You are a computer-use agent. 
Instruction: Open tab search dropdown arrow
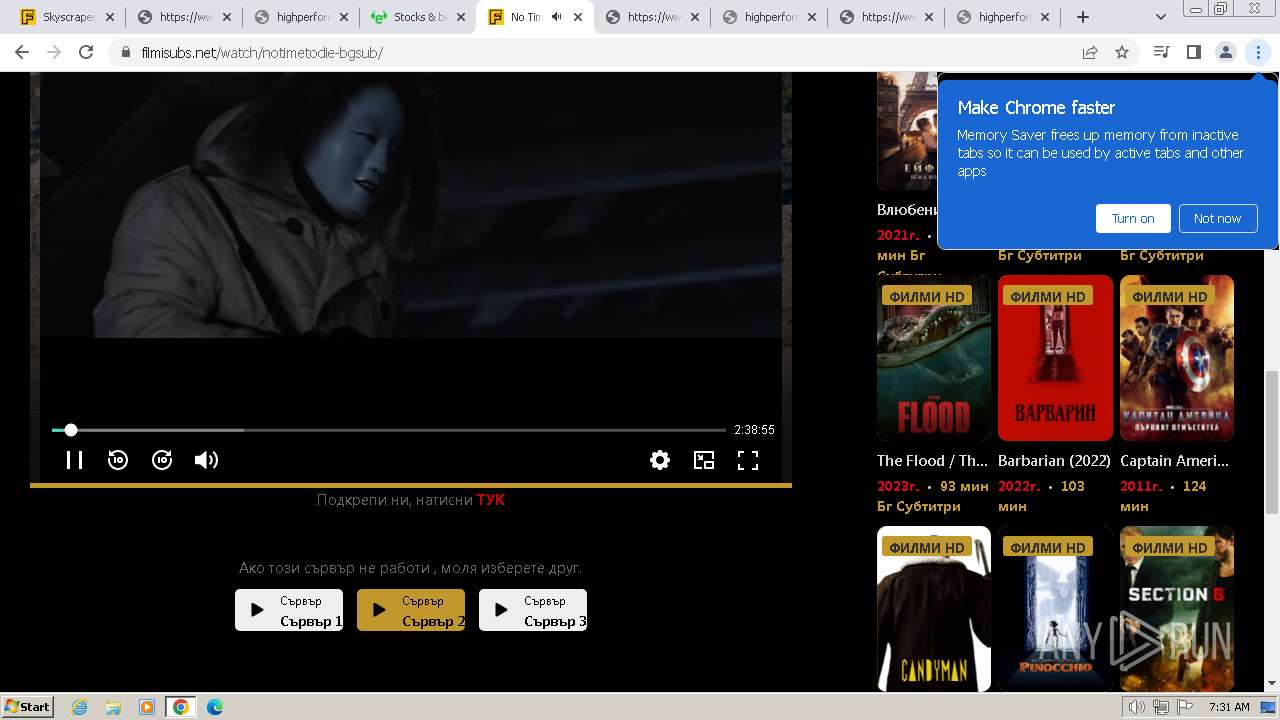tap(1160, 17)
